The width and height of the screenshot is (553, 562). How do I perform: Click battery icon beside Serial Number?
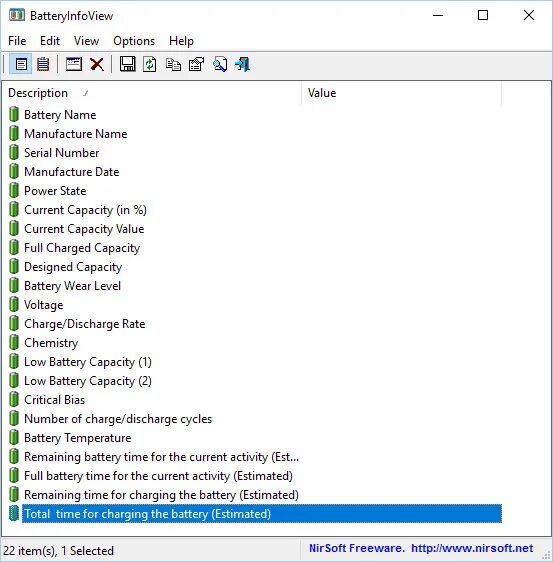[14, 152]
